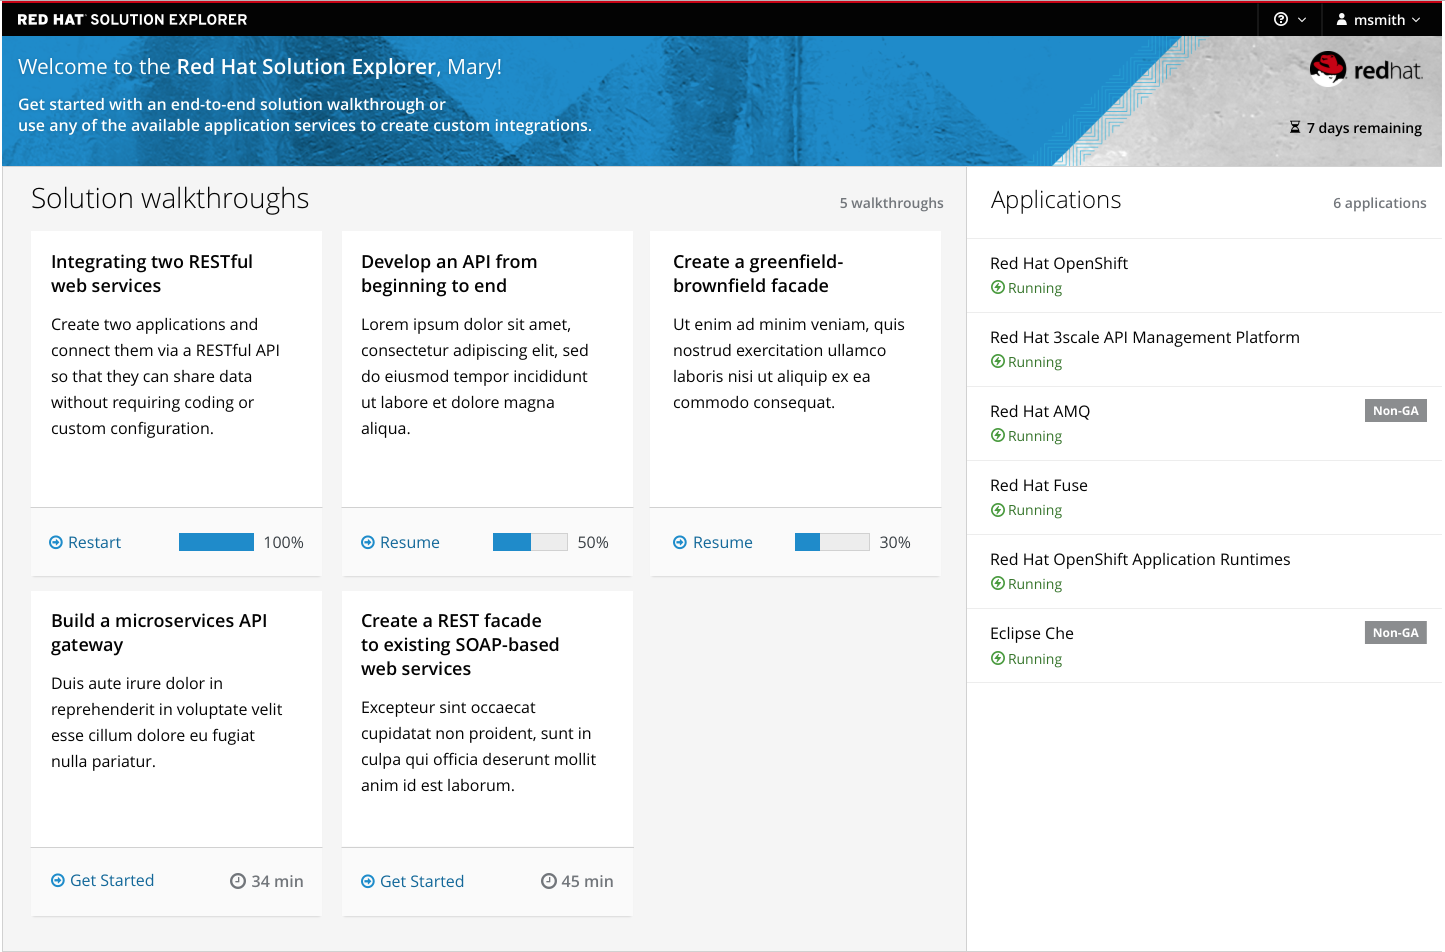This screenshot has height=952, width=1445.
Task: Click Resume arrow icon on Develop an API card
Action: click(x=368, y=542)
